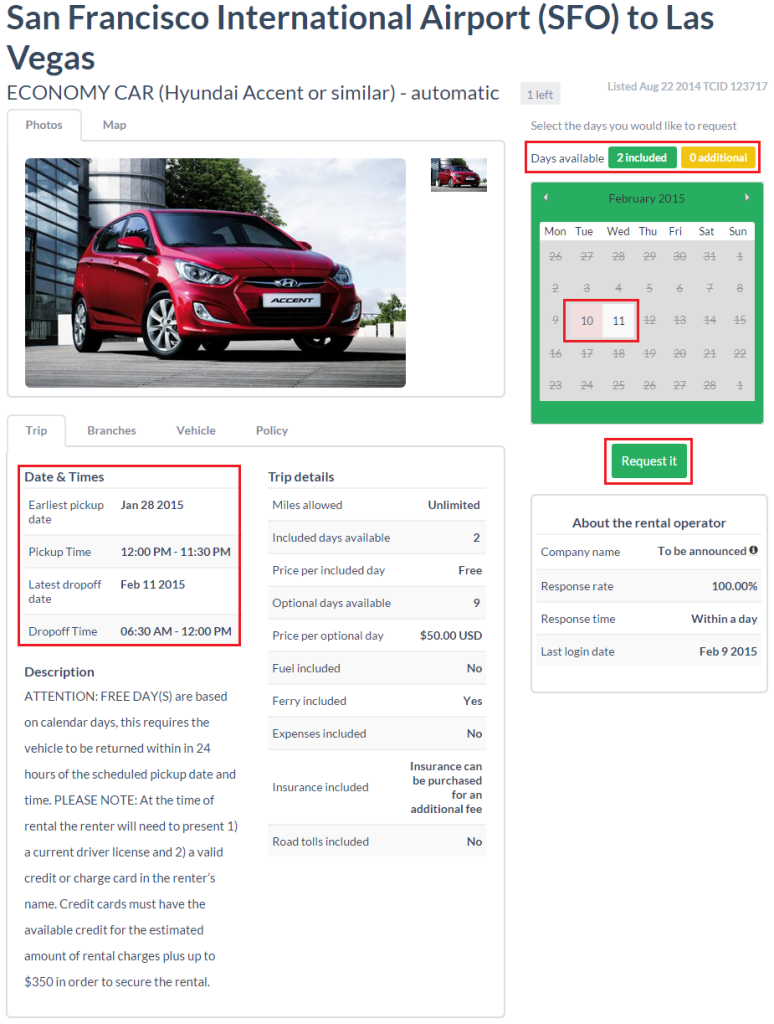Go to previous month in calendar
The width and height of the screenshot is (774, 1024).
545,197
